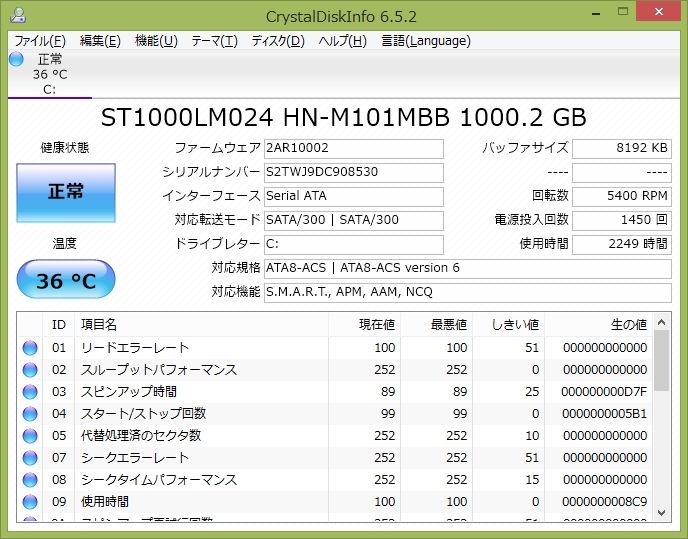Select the 使用時間 row name in SMART list
688x539 pixels.
click(x=105, y=501)
